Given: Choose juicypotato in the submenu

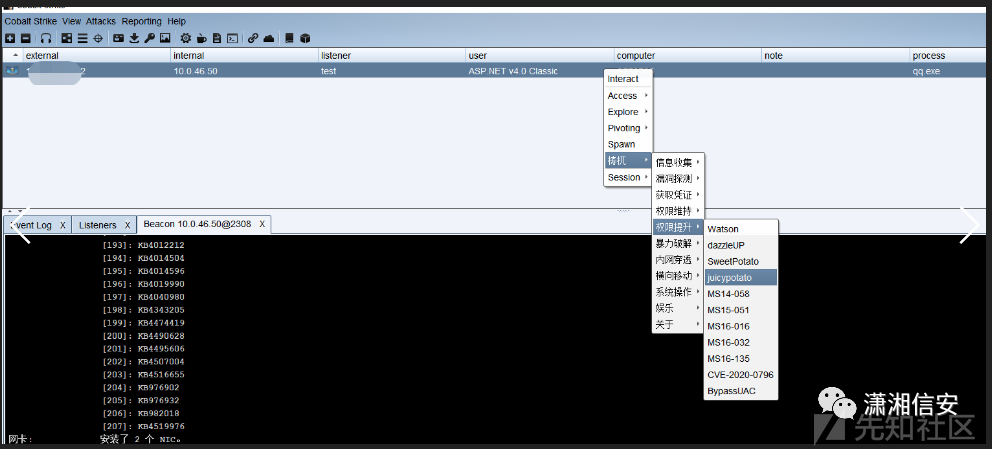Looking at the screenshot, I should 741,277.
